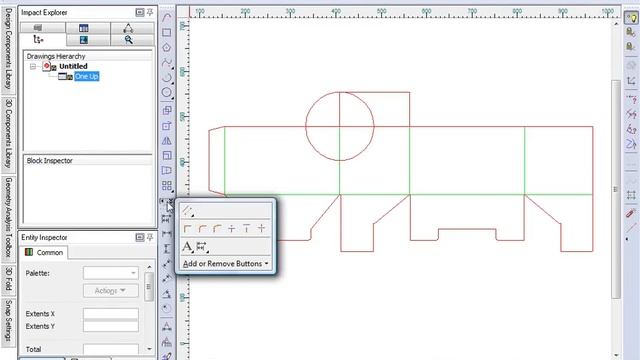Viewport: 640px width, 360px height.
Task: Pick the last cross intersection tool in popup
Action: (262, 229)
